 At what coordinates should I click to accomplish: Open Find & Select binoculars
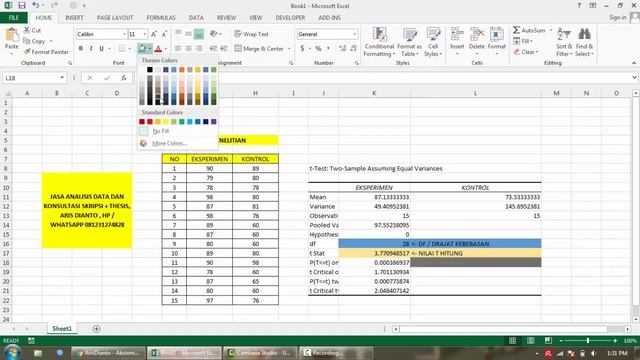point(584,42)
